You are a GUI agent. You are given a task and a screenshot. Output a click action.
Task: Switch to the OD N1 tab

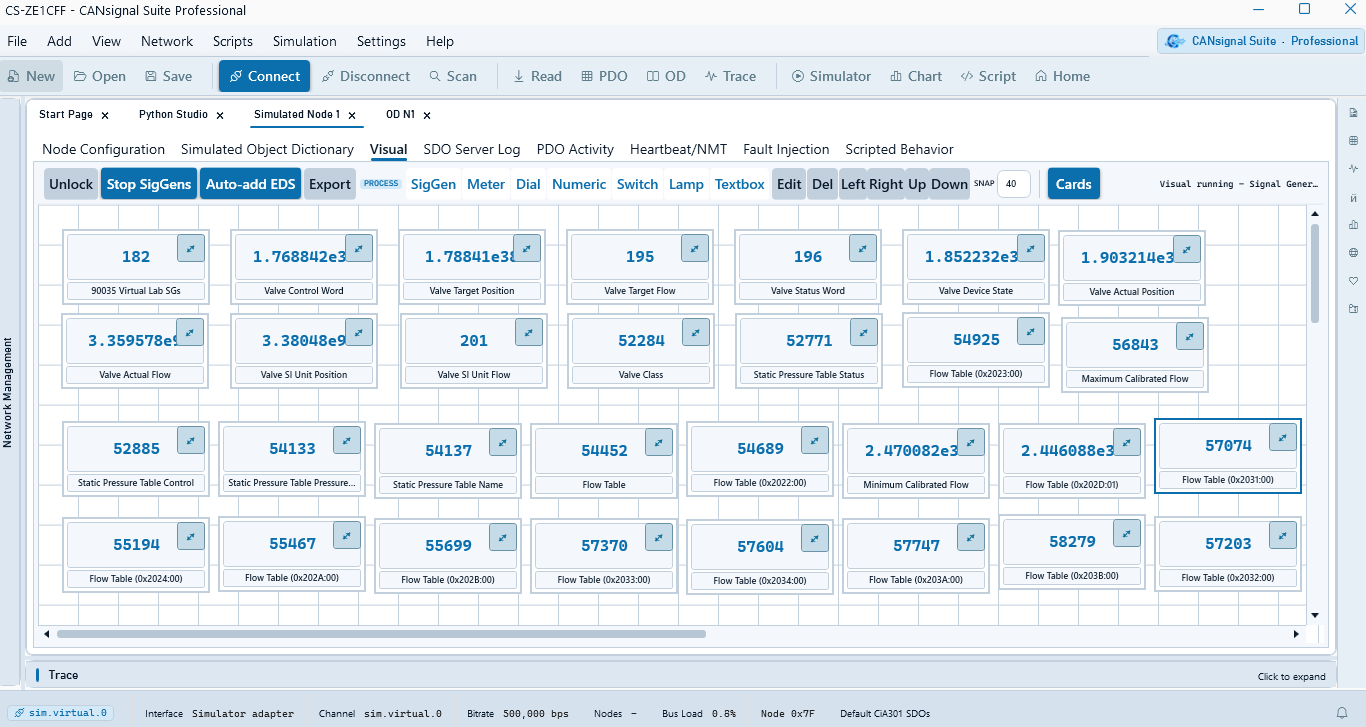(x=400, y=115)
